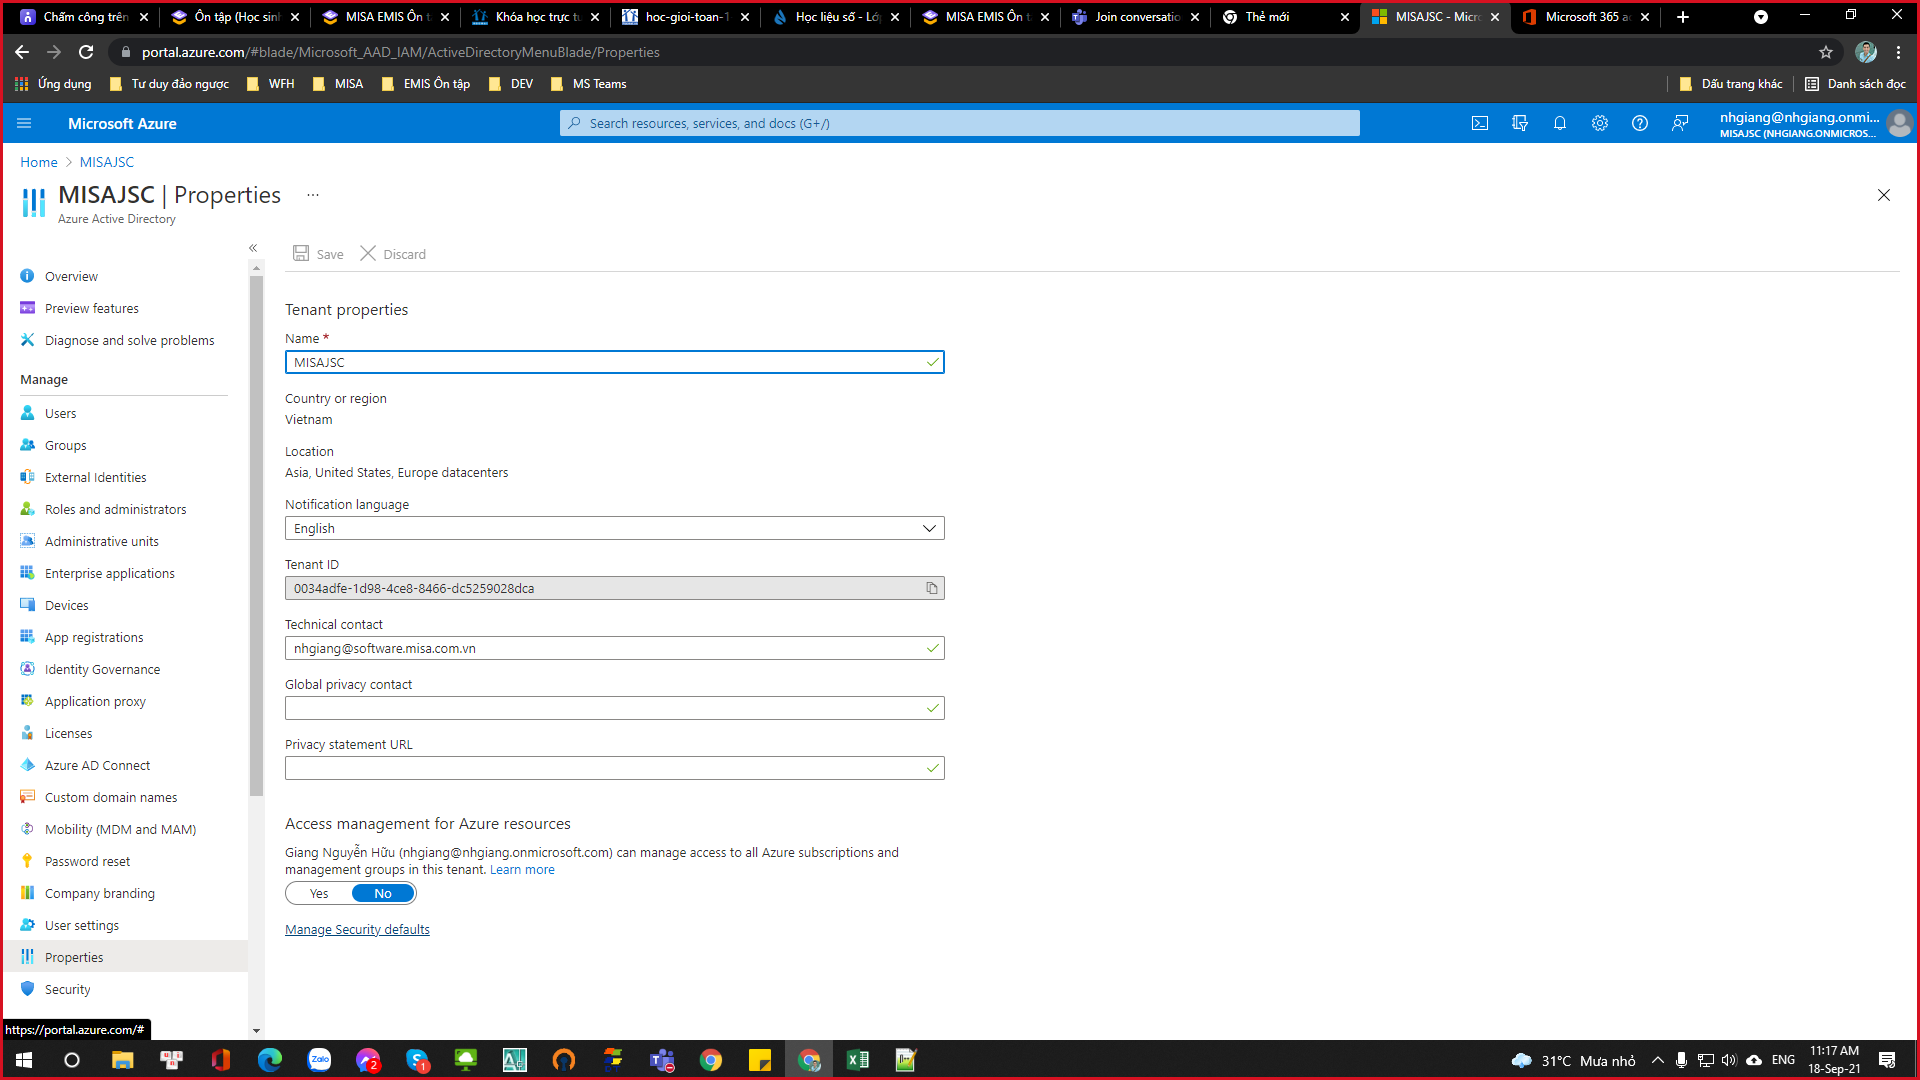The image size is (1920, 1080).
Task: Open the more options ellipsis by title
Action: pos(313,195)
